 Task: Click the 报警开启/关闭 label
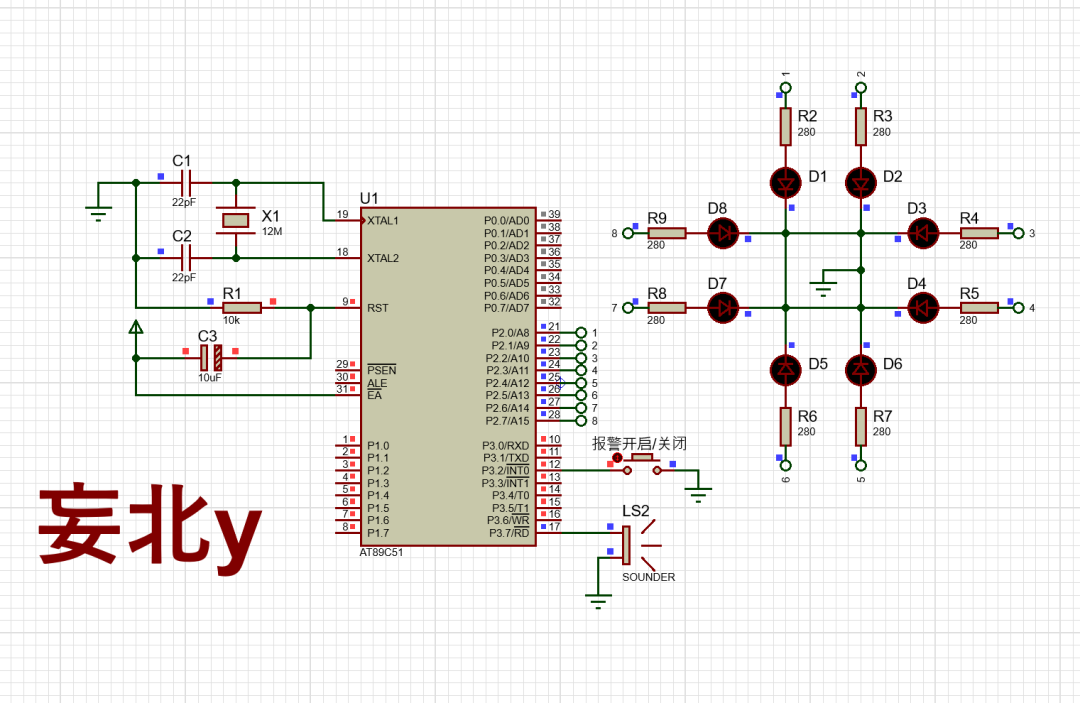click(640, 443)
